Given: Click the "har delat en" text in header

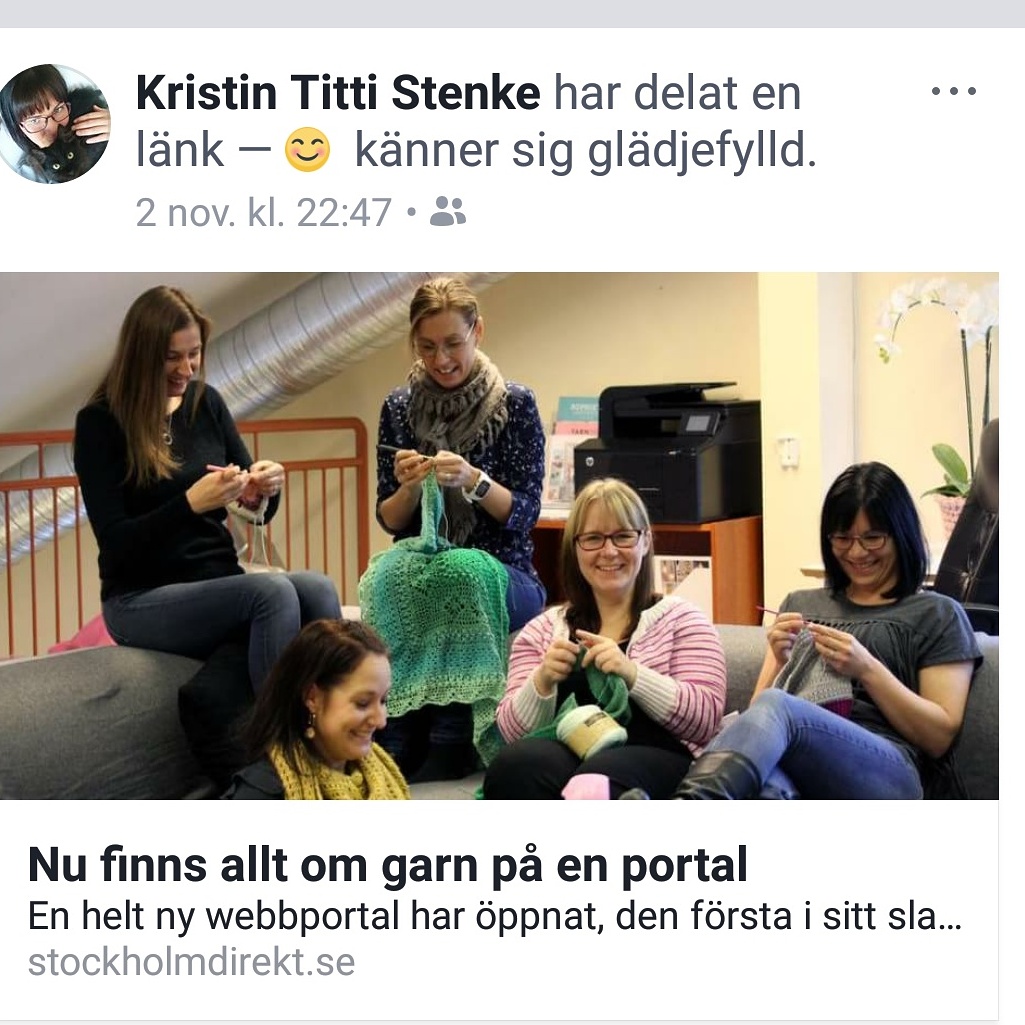Looking at the screenshot, I should [677, 93].
